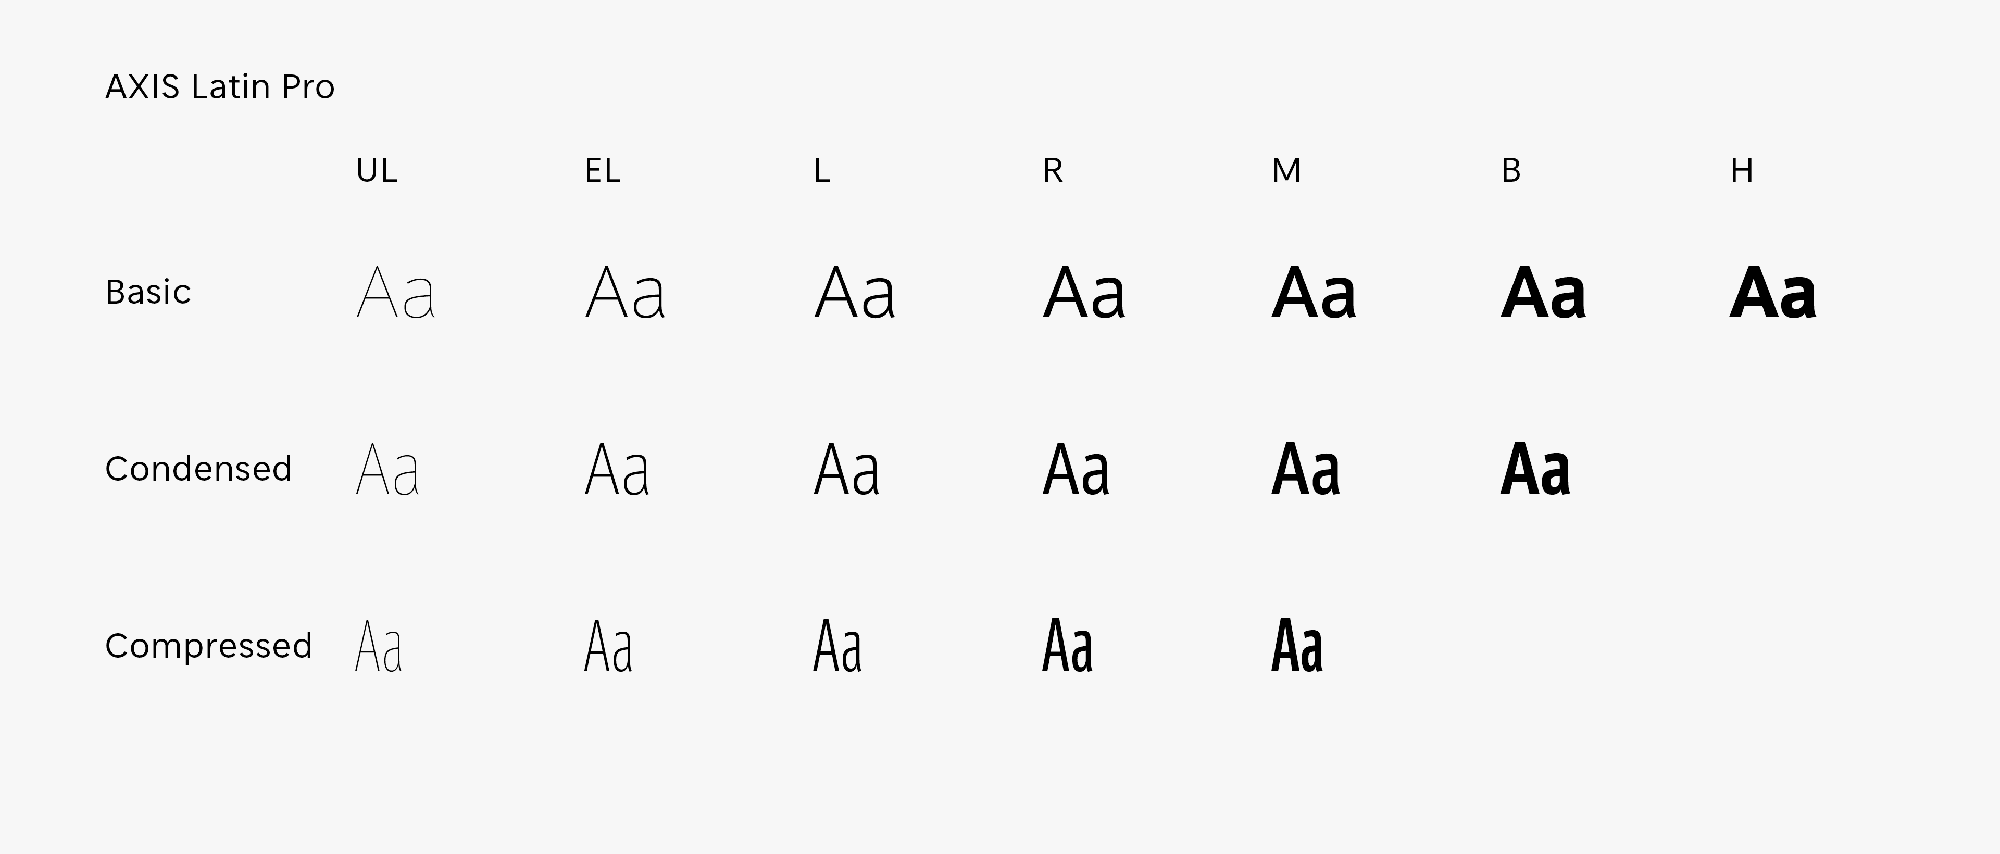Screen dimensions: 2000x854
Task: Click the 'EL' column header
Action: click(x=603, y=171)
